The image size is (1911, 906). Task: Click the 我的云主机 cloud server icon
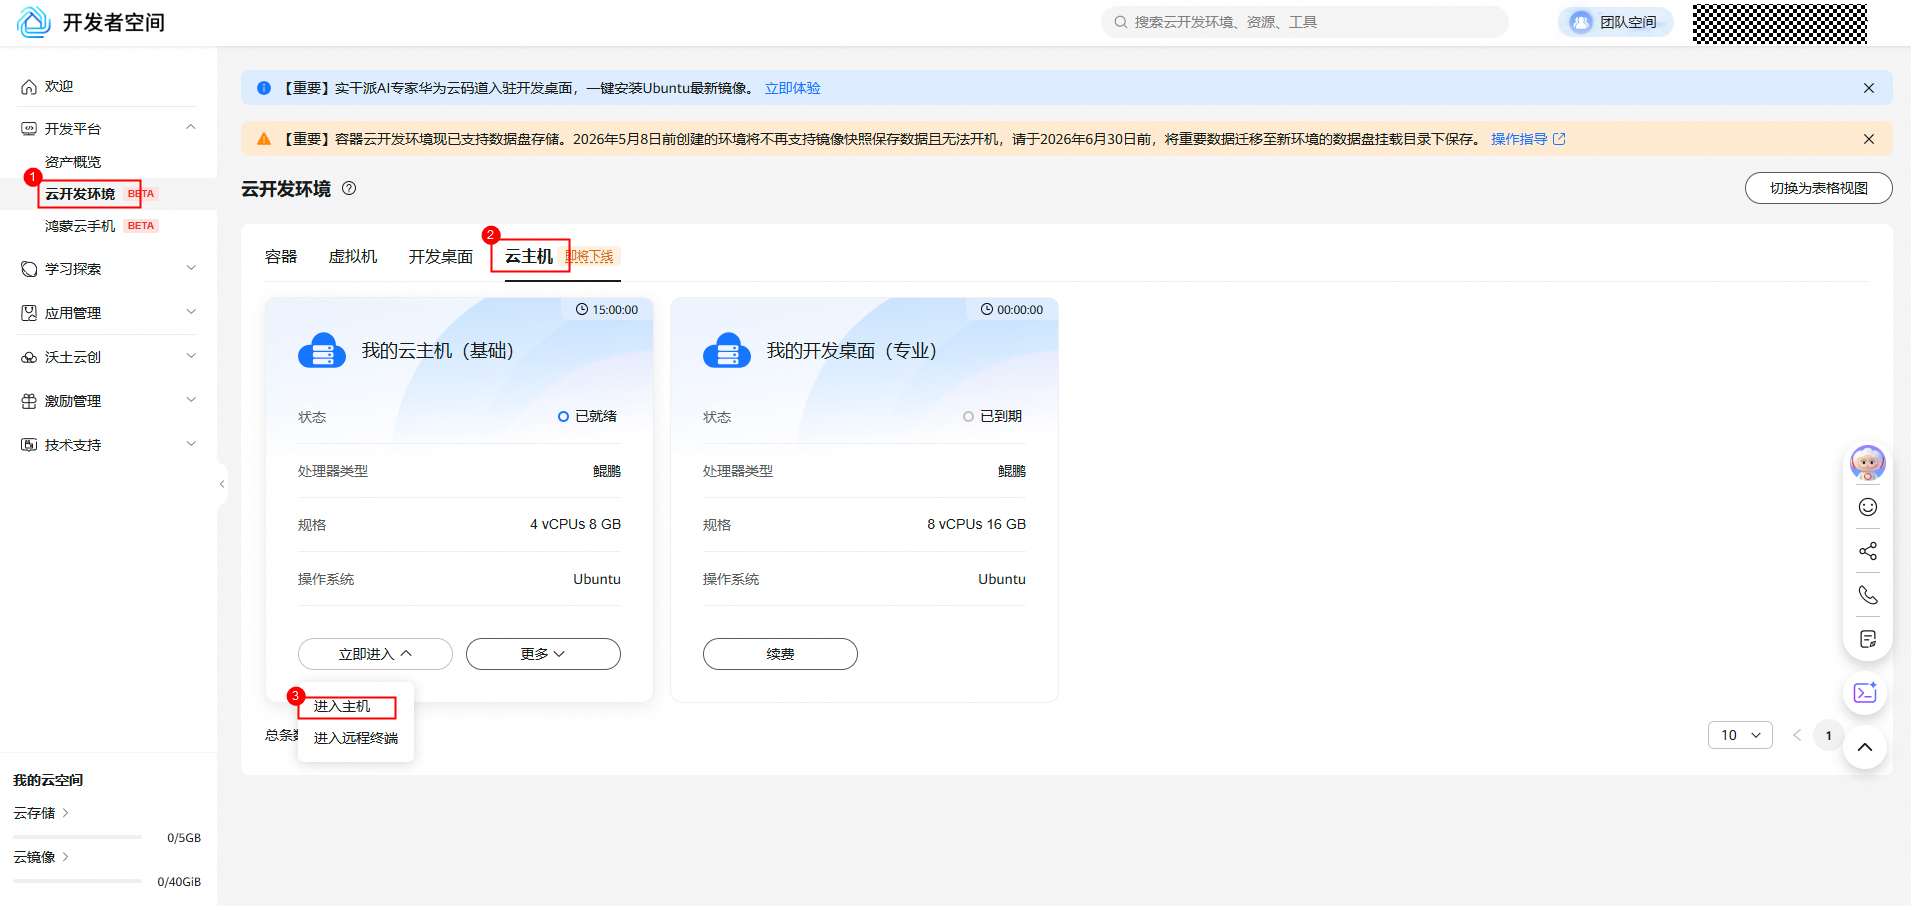coord(322,351)
